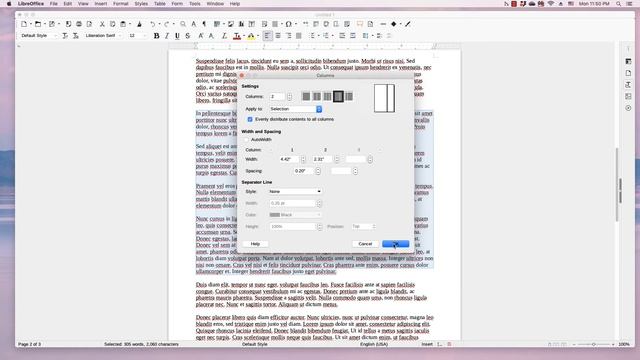Open the Apply to Selection dropdown

coord(296,109)
